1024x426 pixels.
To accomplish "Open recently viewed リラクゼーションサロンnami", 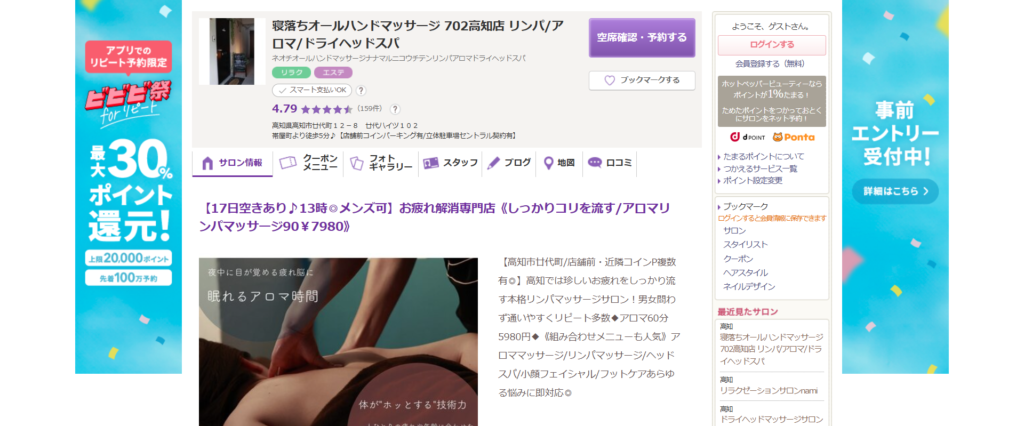I will coord(769,391).
